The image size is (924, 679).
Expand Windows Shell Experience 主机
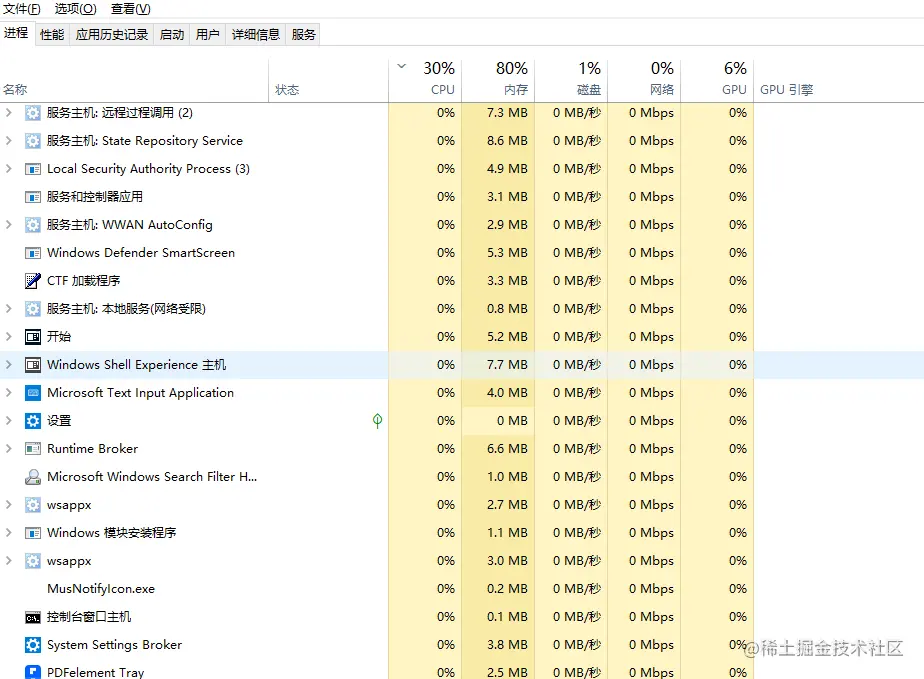pyautogui.click(x=8, y=364)
